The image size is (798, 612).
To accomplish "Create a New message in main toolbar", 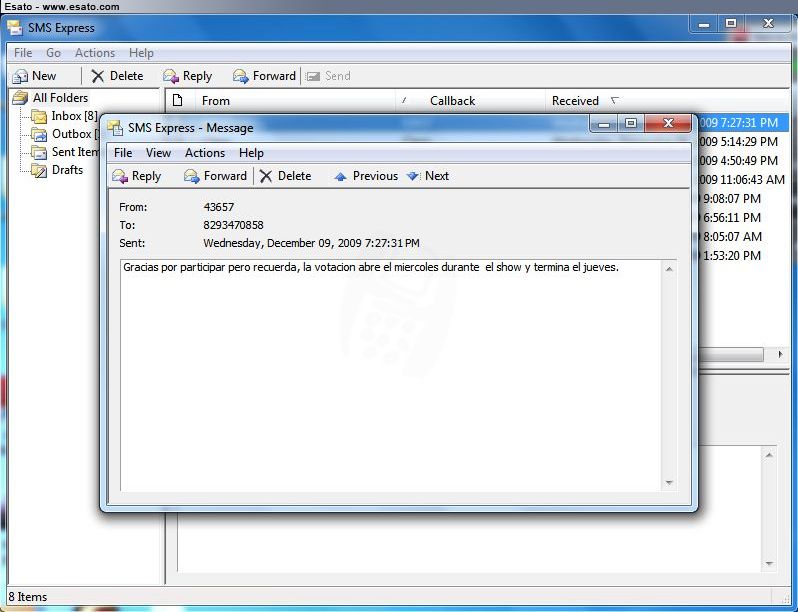I will 34,76.
